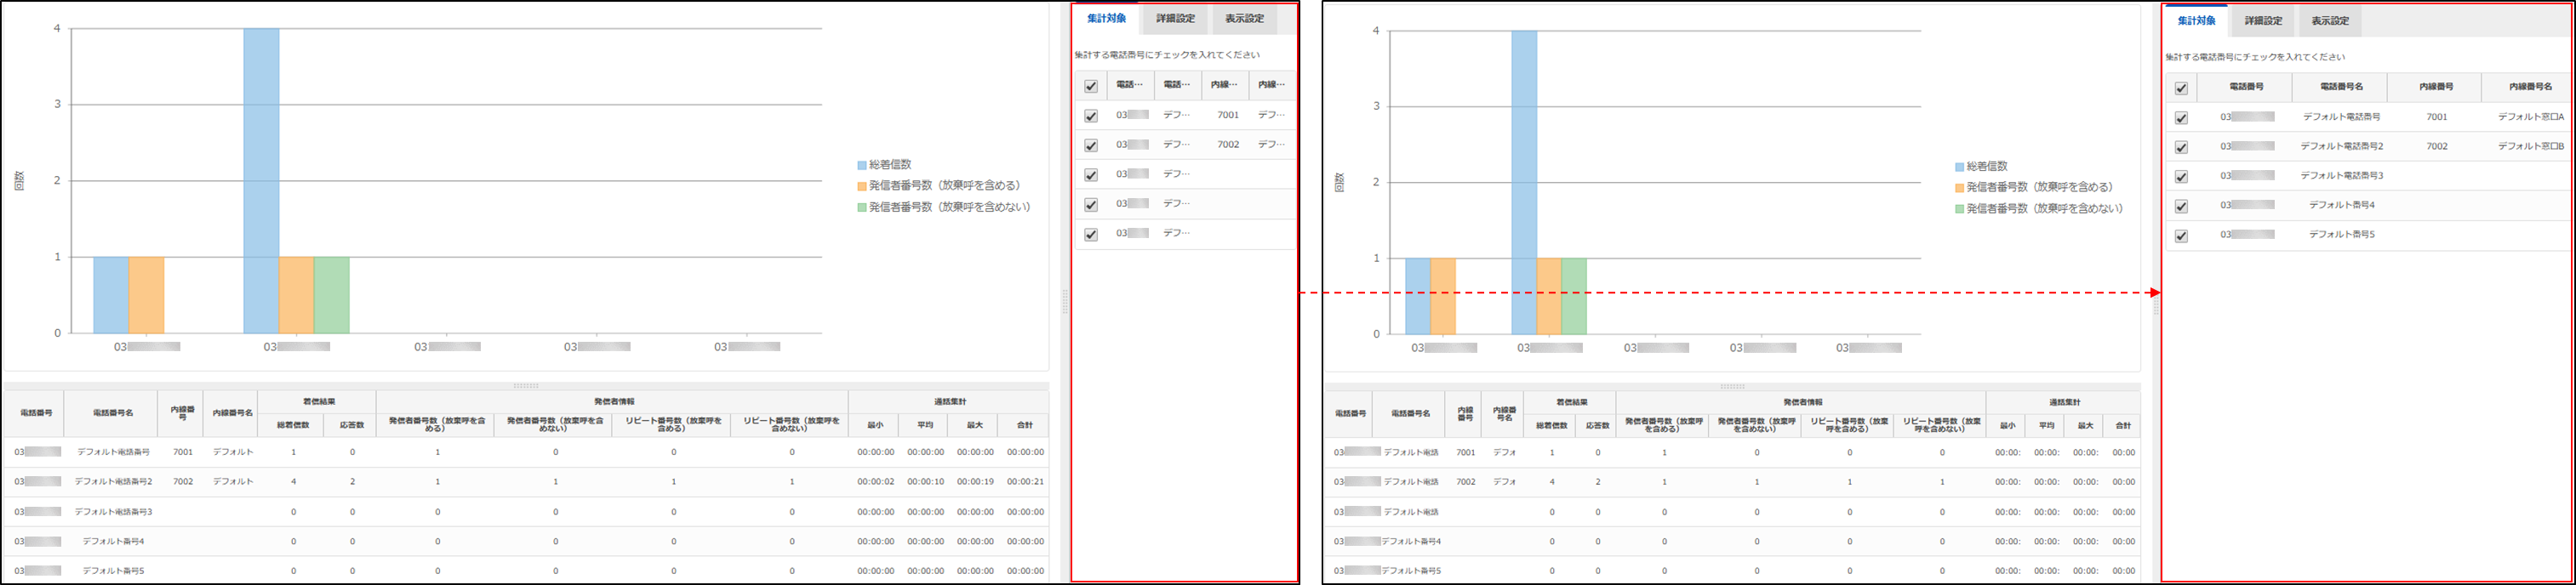Image resolution: width=2576 pixels, height=585 pixels.
Task: Click the vertical splitter handle beside the widened settings panel
Action: coord(2155,308)
